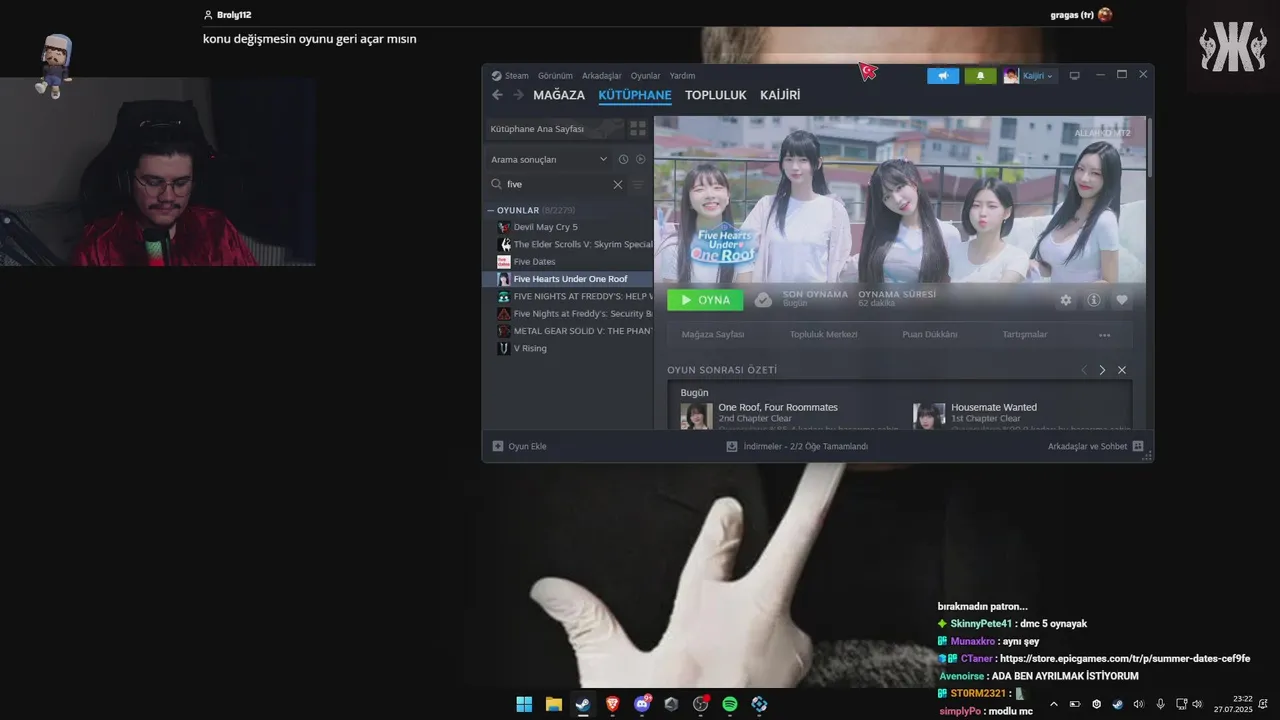This screenshot has width=1280, height=720.
Task: Close the OYUN SONRASI ÖZETİ section
Action: tap(1122, 370)
